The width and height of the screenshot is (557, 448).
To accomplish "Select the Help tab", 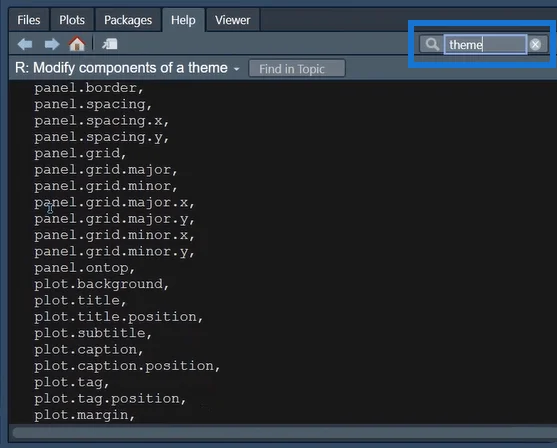I will tap(183, 20).
